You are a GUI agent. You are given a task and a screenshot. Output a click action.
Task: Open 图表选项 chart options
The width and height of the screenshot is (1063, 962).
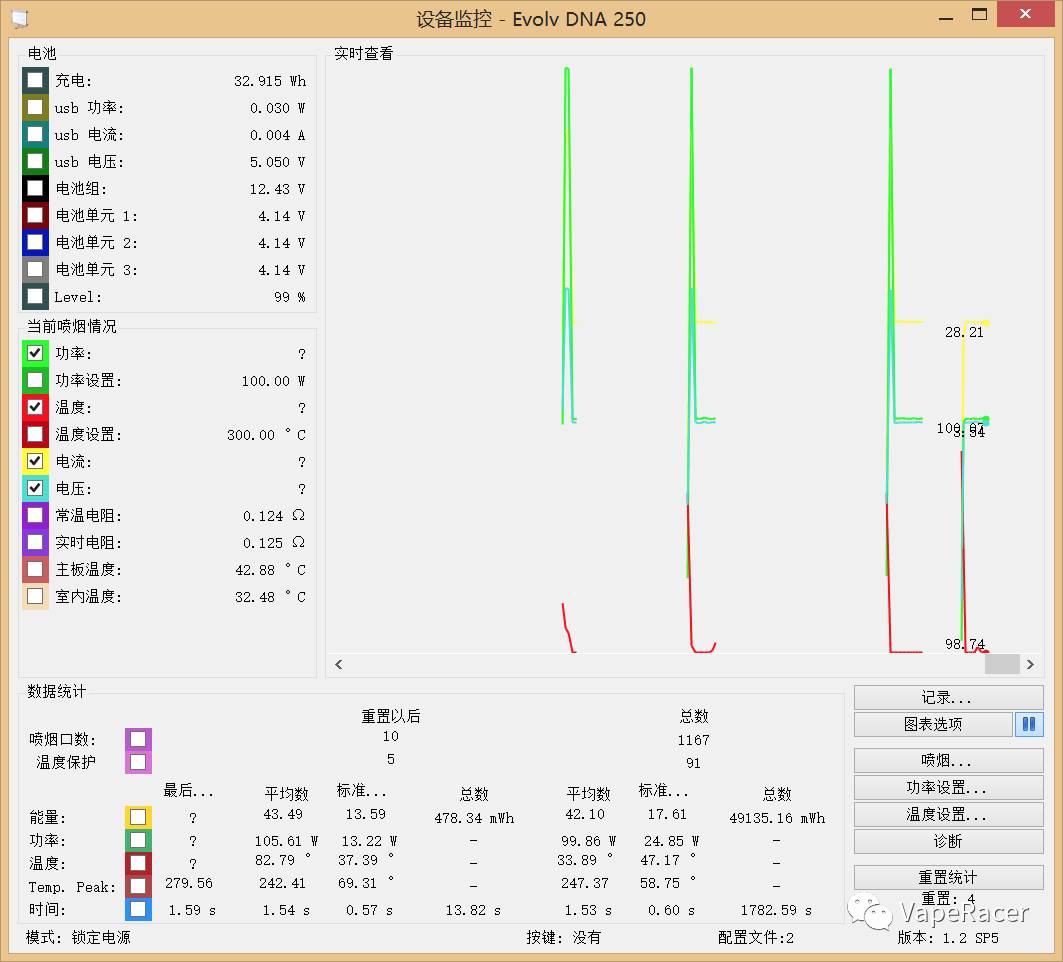(934, 724)
